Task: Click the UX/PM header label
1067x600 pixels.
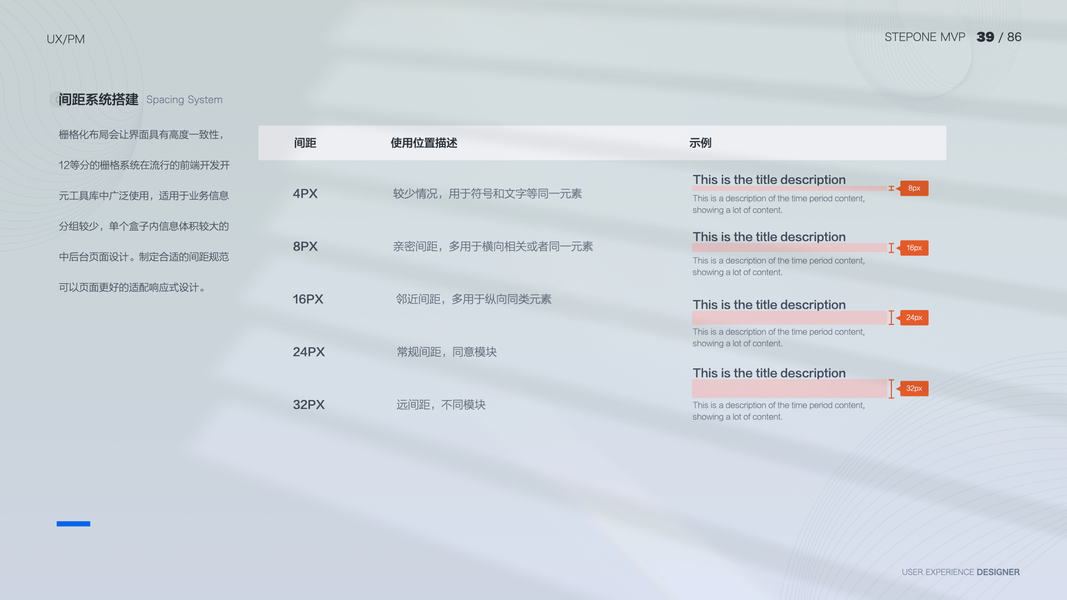Action: tap(65, 39)
